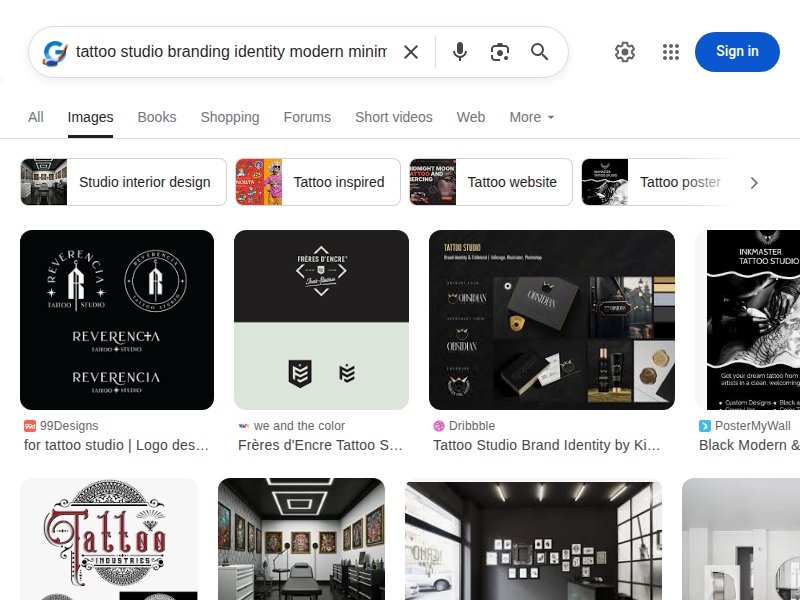Open the Google apps launcher grid
This screenshot has width=800, height=600.
pyautogui.click(x=671, y=52)
